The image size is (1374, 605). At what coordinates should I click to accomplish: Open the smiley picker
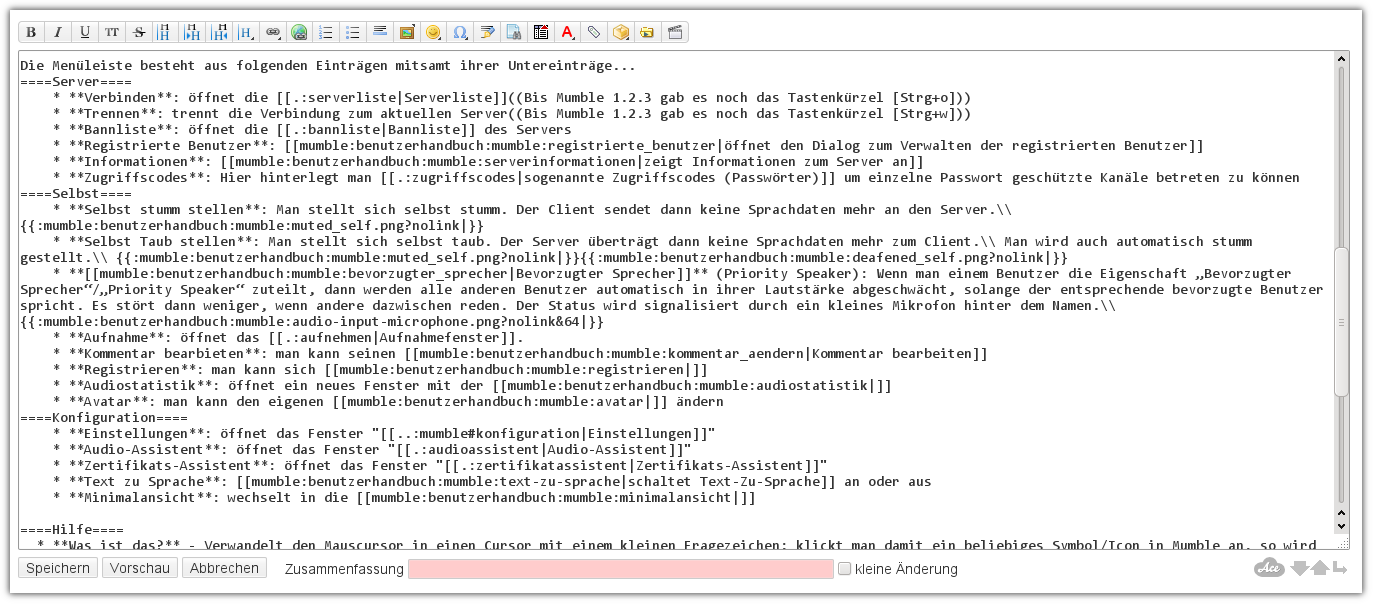point(433,32)
